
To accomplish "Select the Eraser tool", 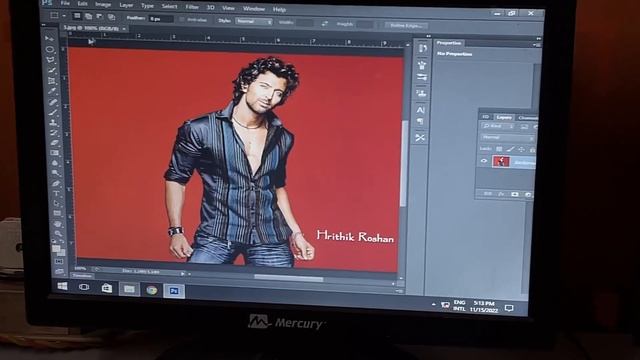I will click(x=54, y=142).
